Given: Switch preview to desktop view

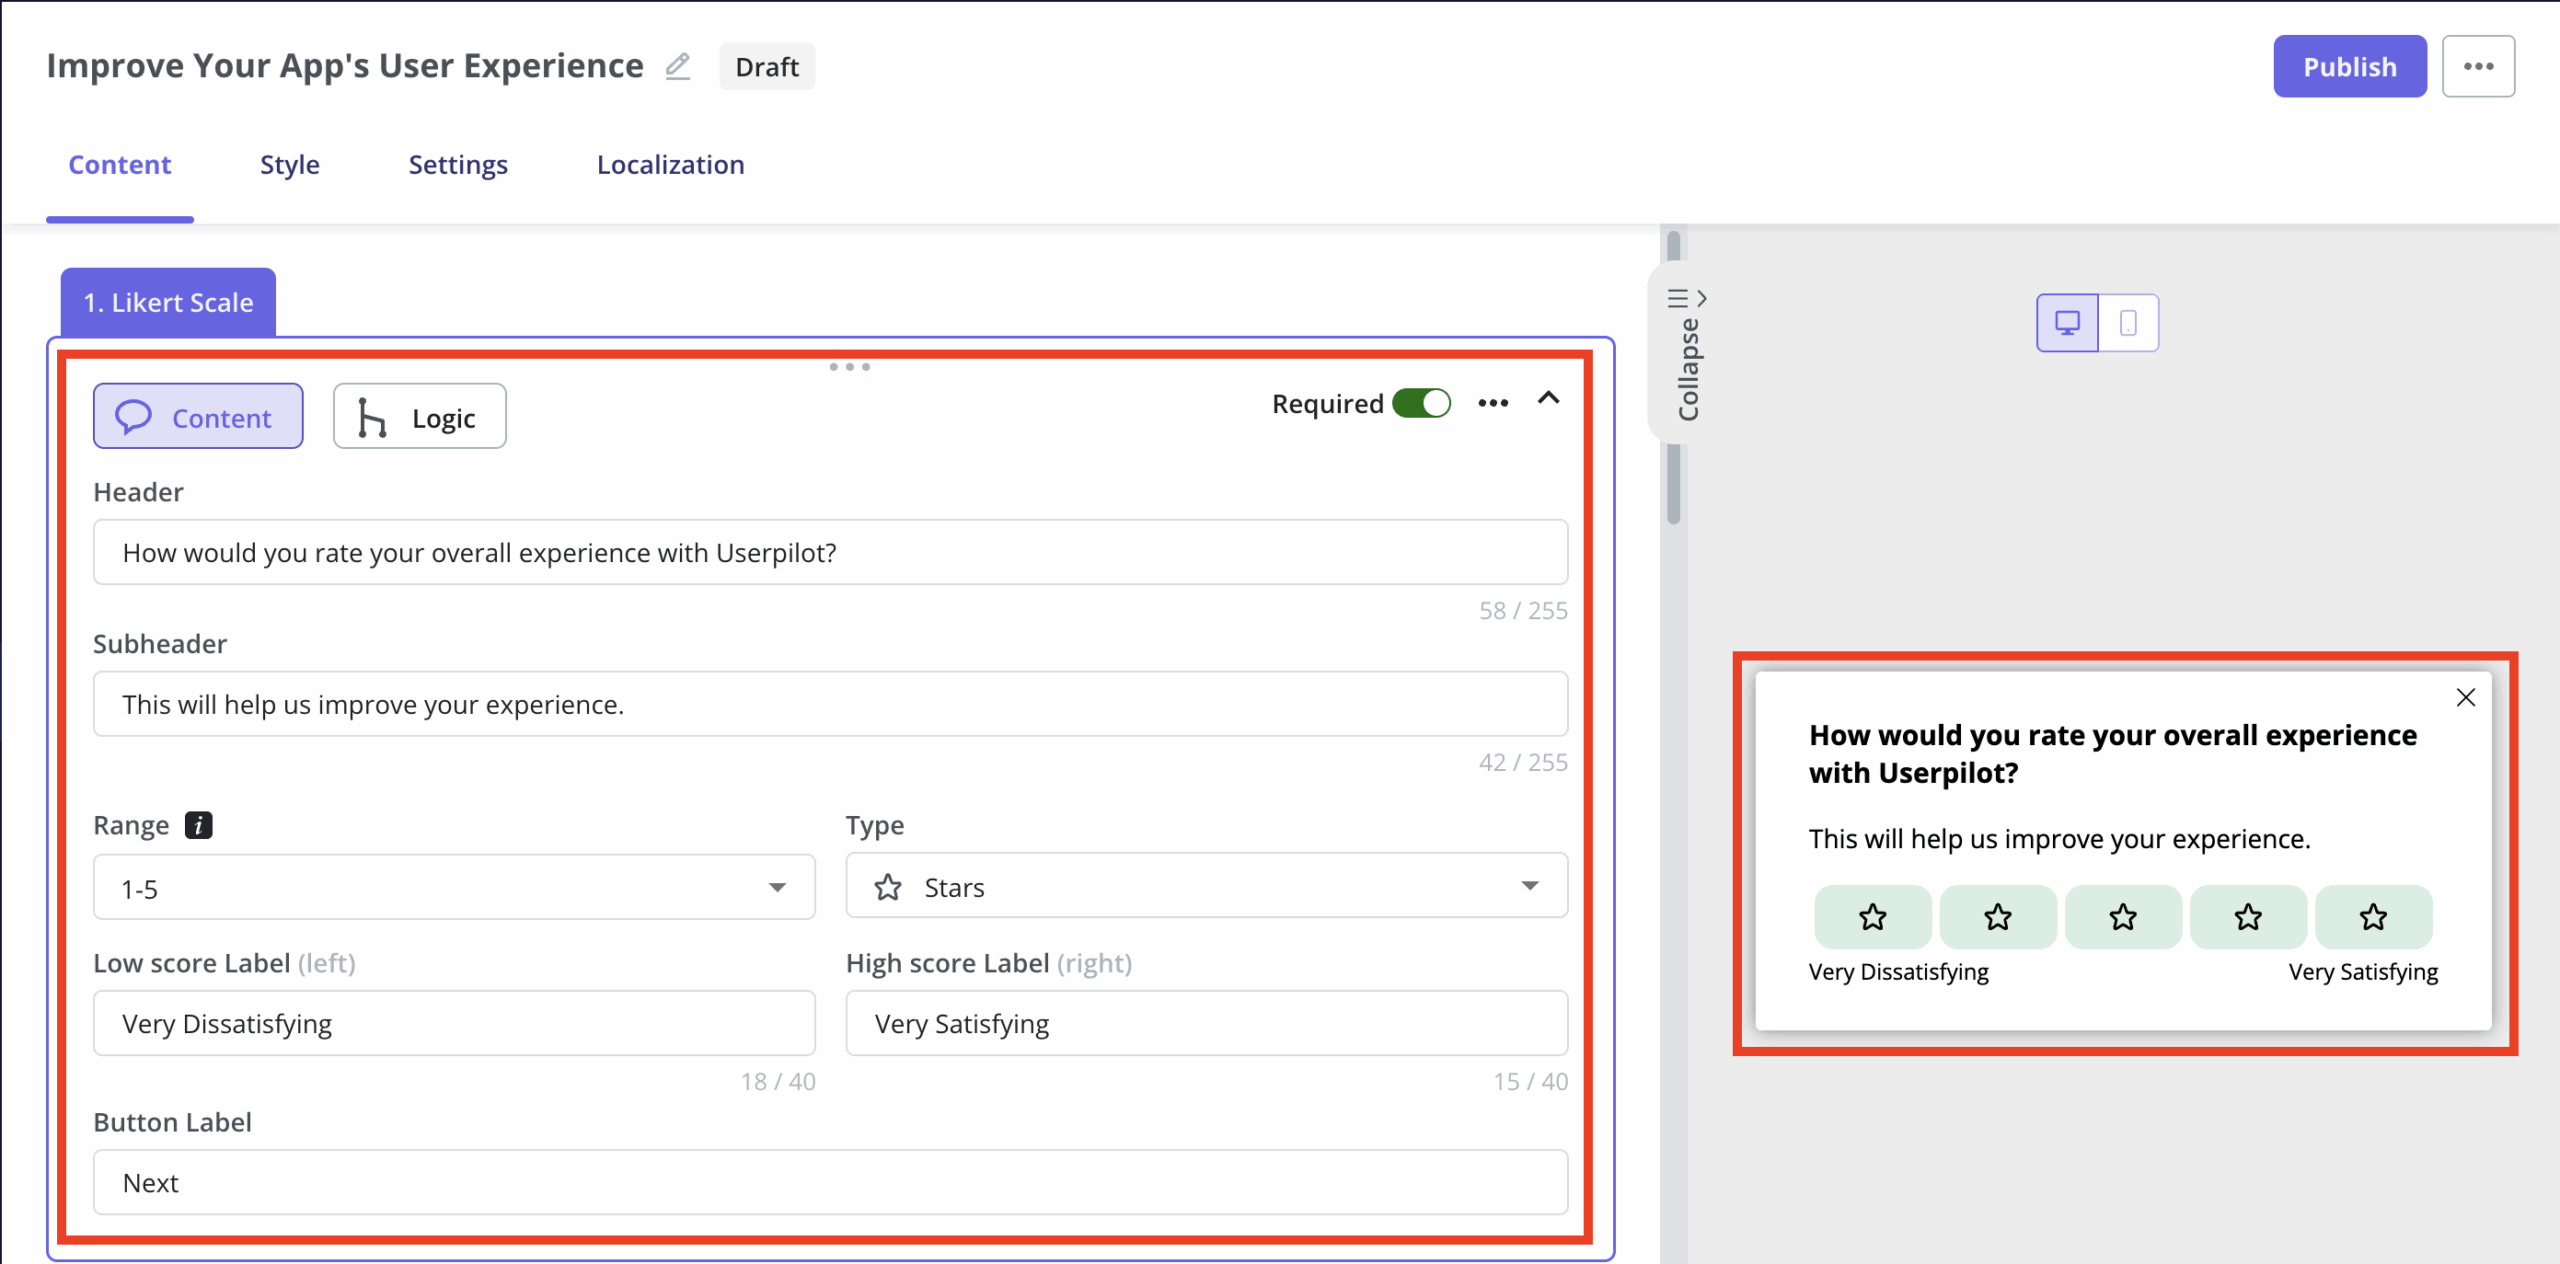Looking at the screenshot, I should tap(2066, 322).
